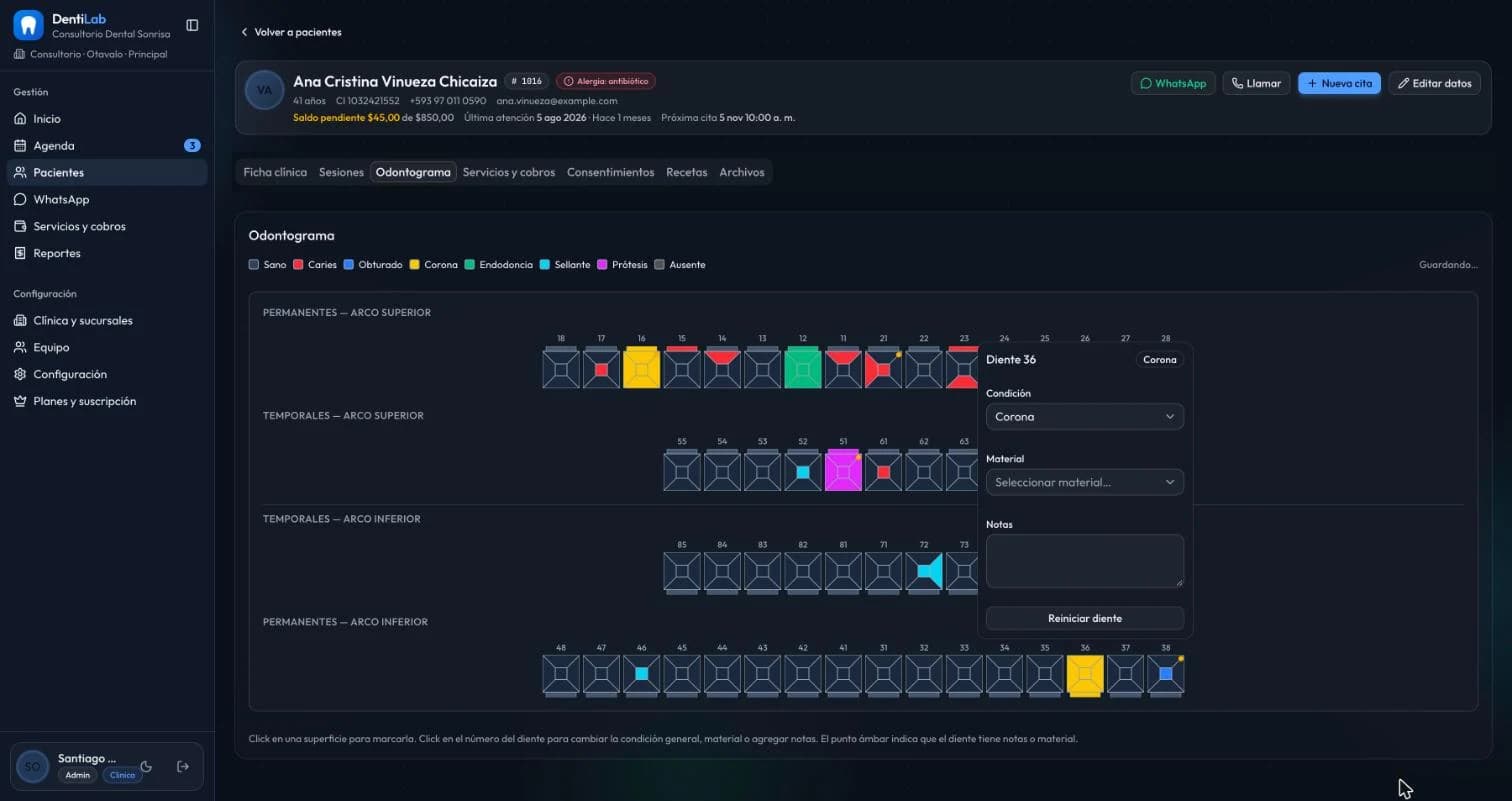This screenshot has width=1512, height=801.
Task: Click the Configuración gear icon
Action: [x=20, y=375]
